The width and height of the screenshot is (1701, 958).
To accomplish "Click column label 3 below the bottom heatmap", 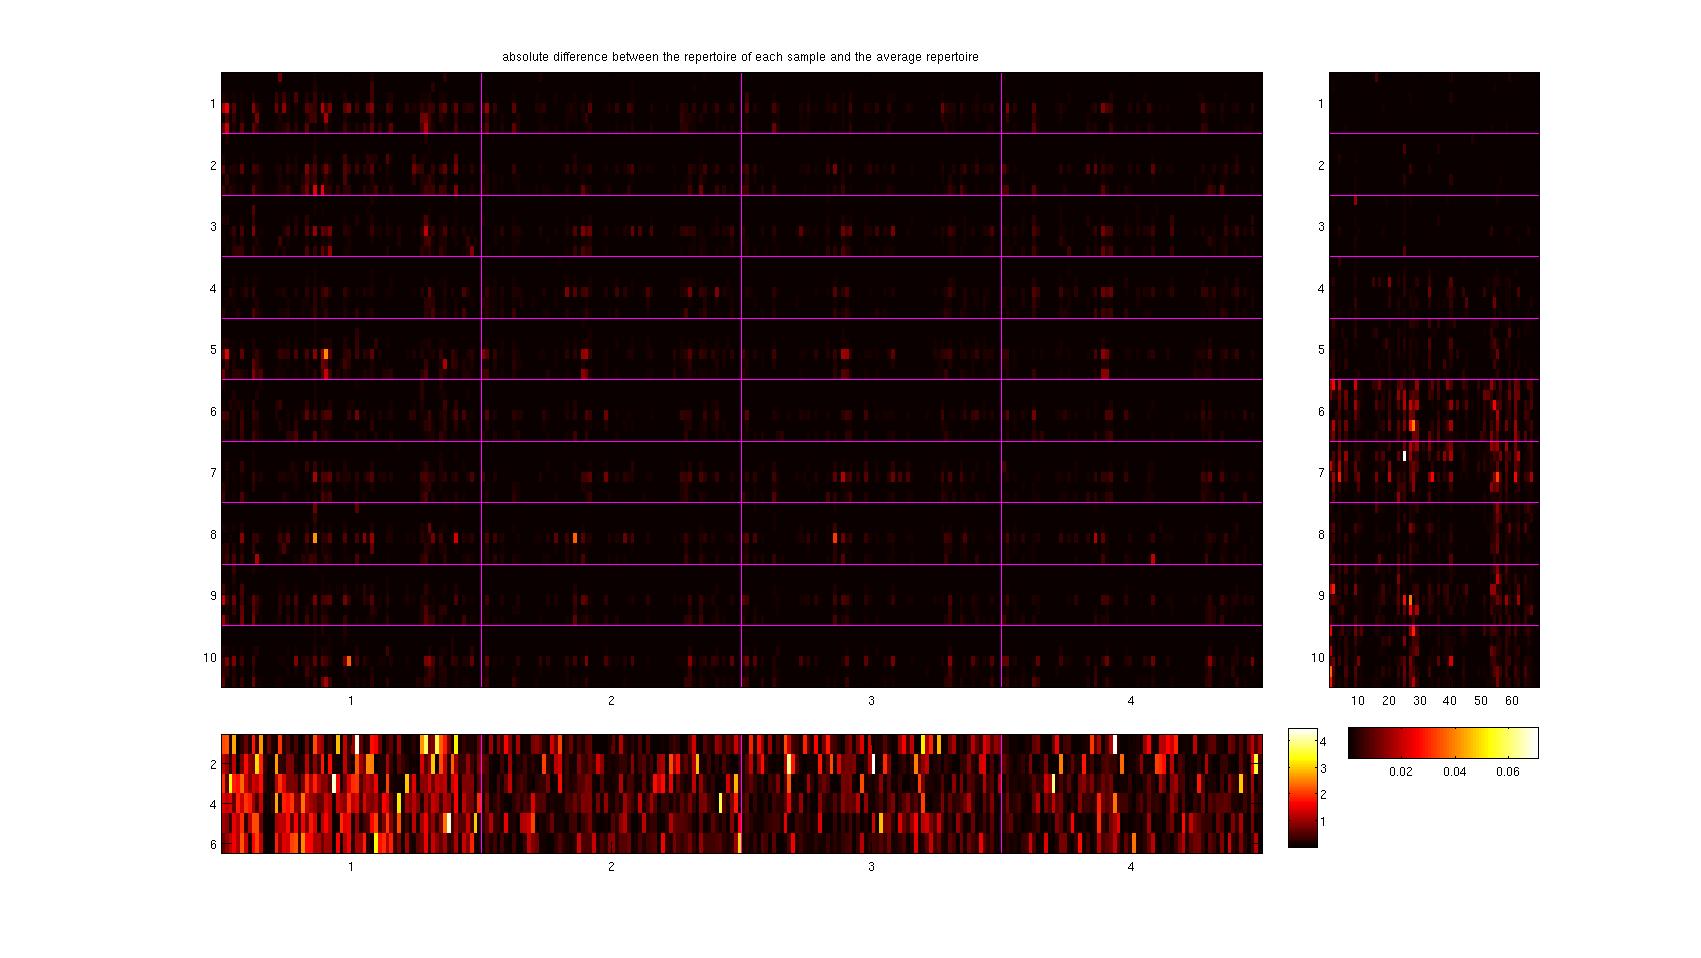I will [x=871, y=867].
